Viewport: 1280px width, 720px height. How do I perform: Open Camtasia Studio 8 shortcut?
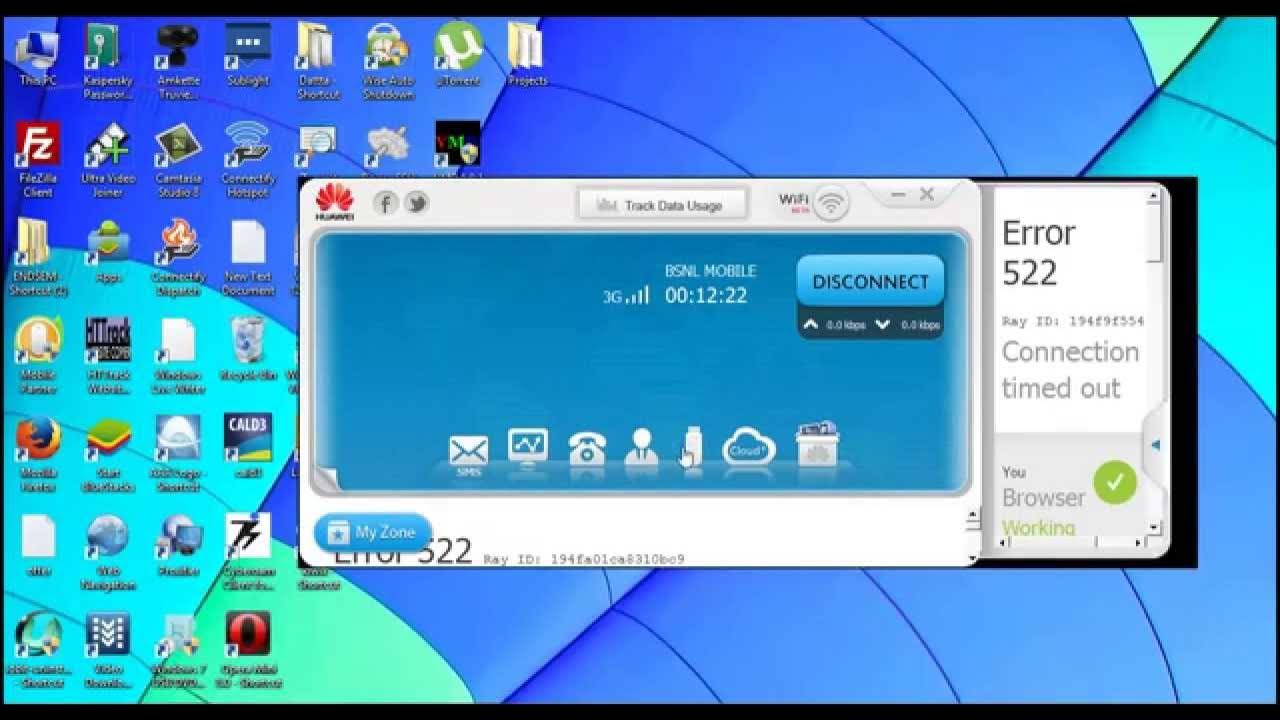click(178, 160)
